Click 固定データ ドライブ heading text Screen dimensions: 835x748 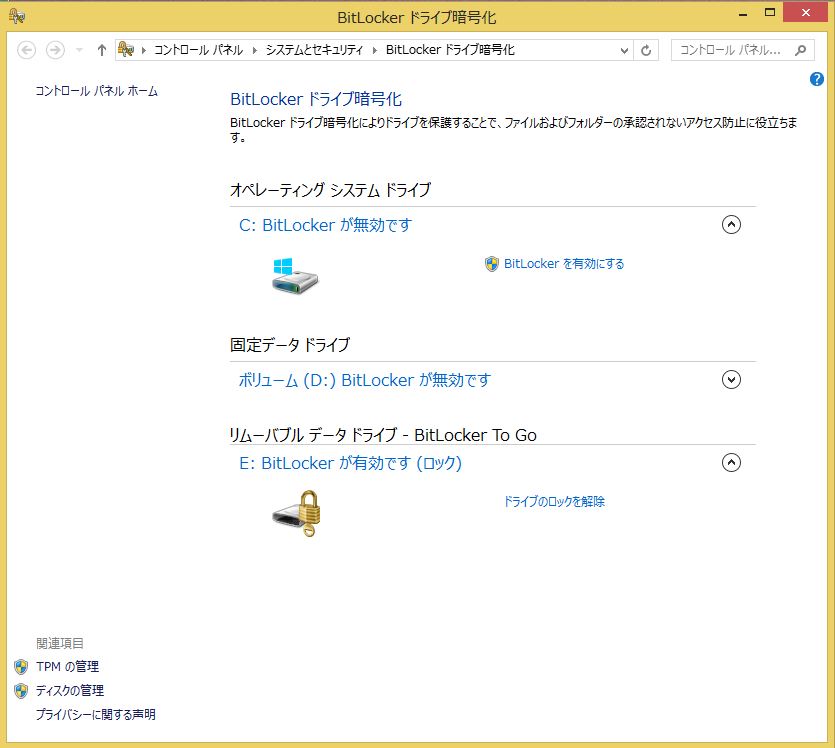(x=290, y=345)
